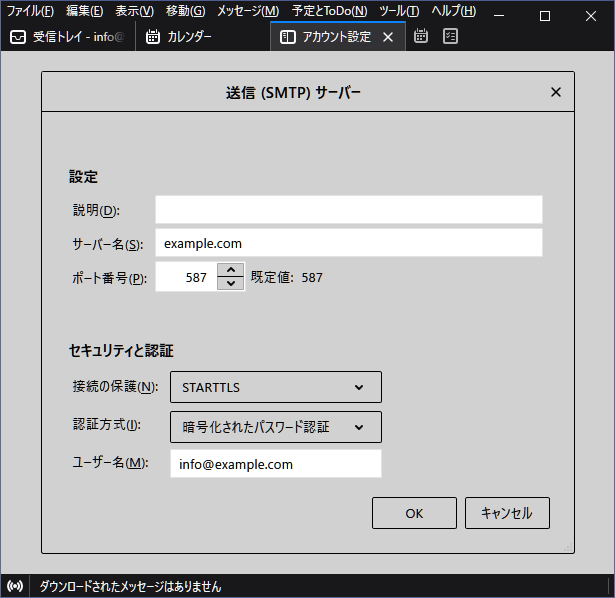Increase port number with up arrow
This screenshot has height=598, width=615.
point(231,271)
